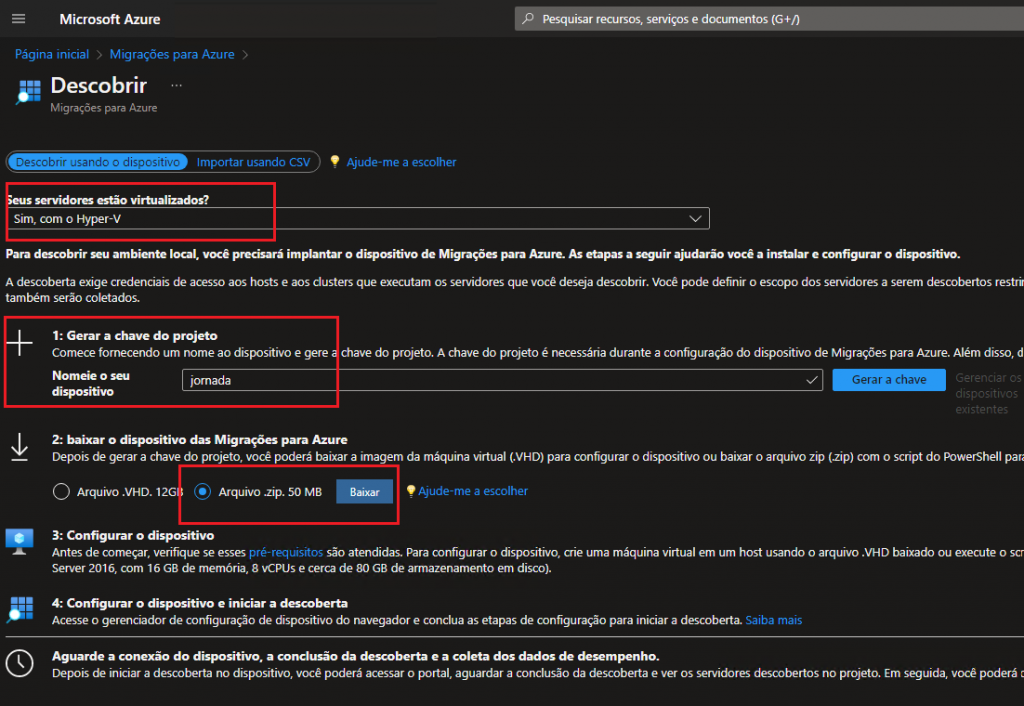Click the Página inicial breadcrumb

point(52,54)
